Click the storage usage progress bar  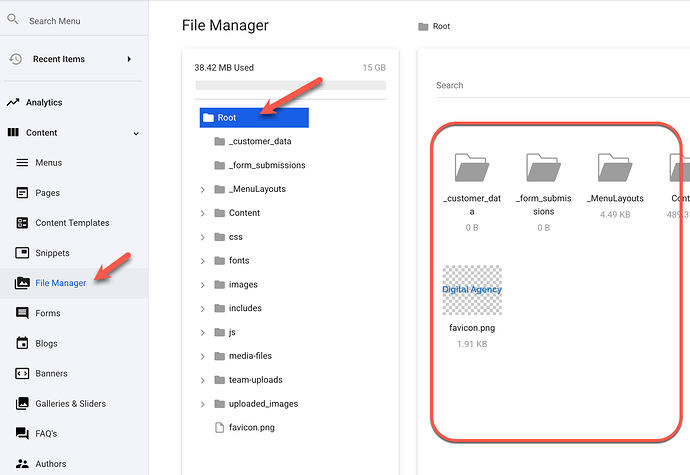click(x=290, y=85)
